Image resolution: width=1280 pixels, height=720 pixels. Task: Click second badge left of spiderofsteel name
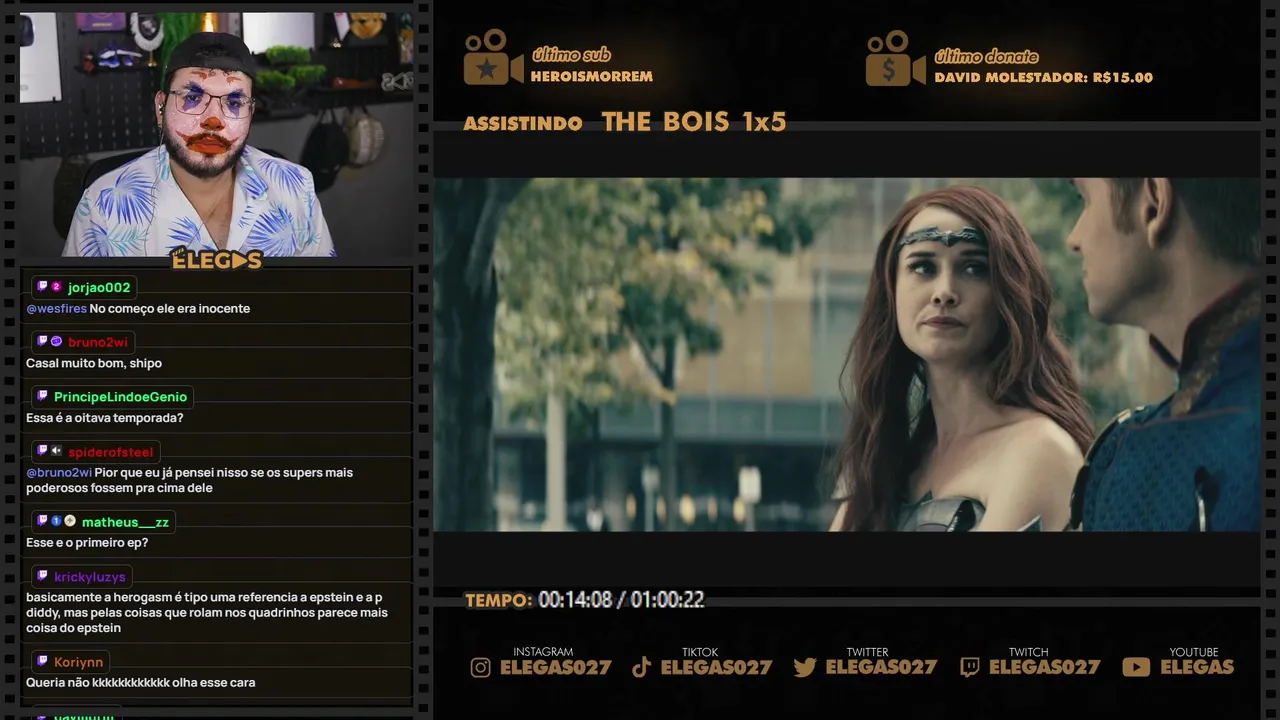(x=56, y=452)
